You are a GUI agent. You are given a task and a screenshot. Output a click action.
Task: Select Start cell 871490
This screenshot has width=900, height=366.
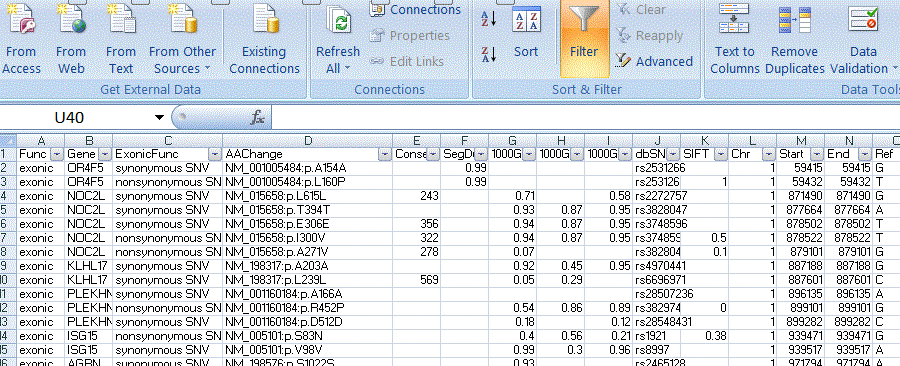[801, 196]
